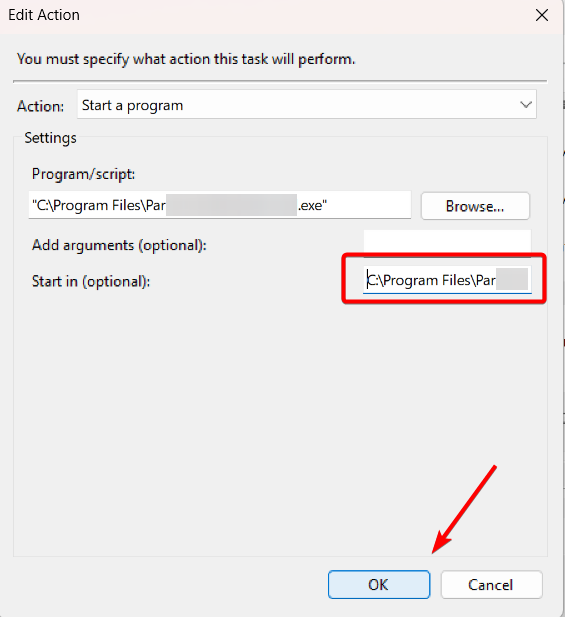Click the grayed redacted part of program path

click(x=231, y=205)
